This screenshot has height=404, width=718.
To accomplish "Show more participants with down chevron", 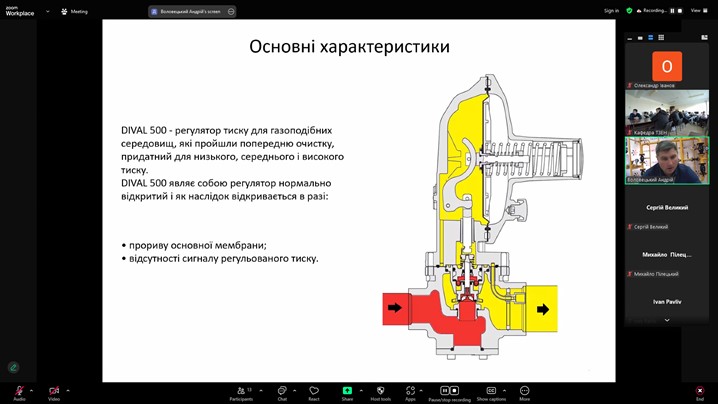I will (x=667, y=320).
